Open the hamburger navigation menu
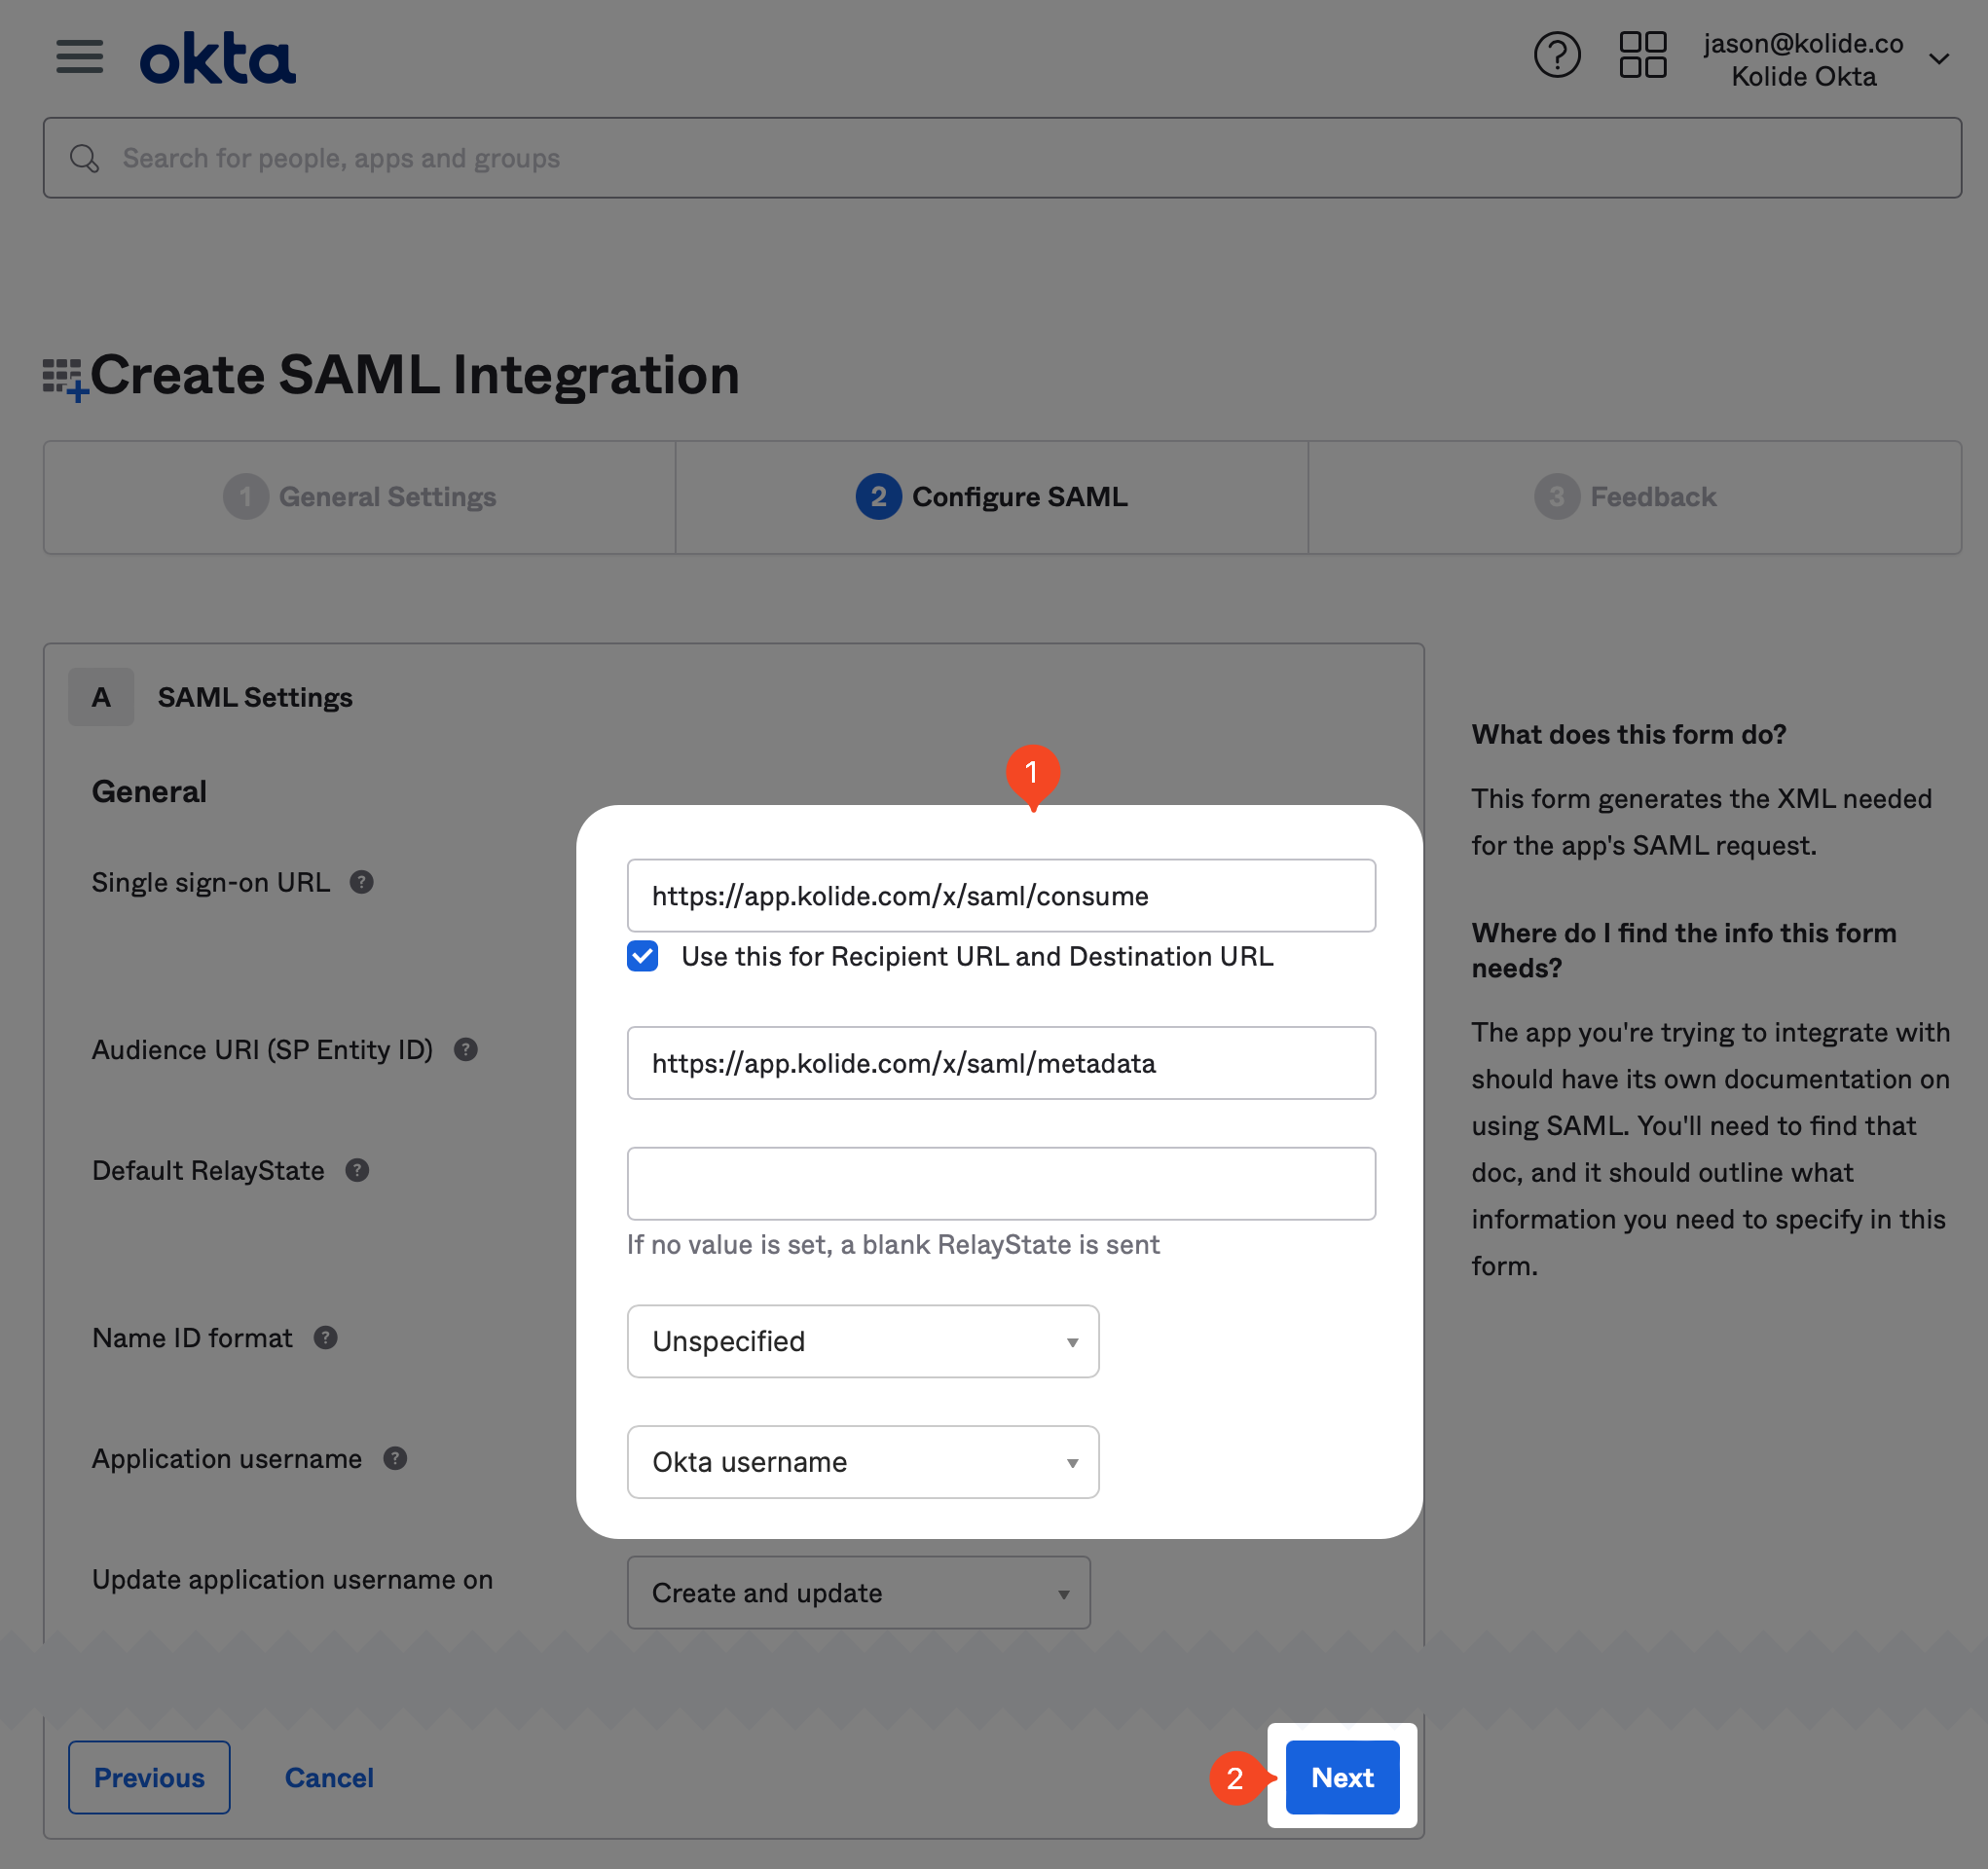The width and height of the screenshot is (1988, 1869). (79, 57)
